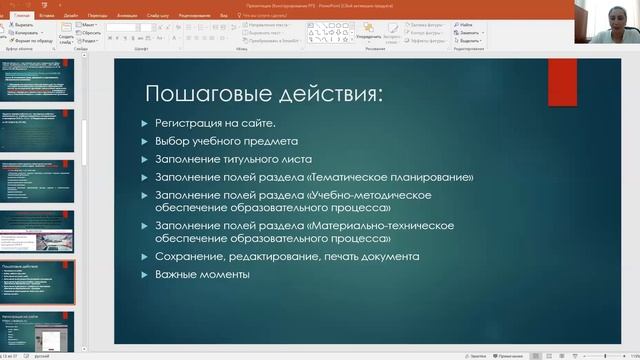Toggle italic formatting
Viewport: 640px width, 360px height.
click(x=117, y=38)
